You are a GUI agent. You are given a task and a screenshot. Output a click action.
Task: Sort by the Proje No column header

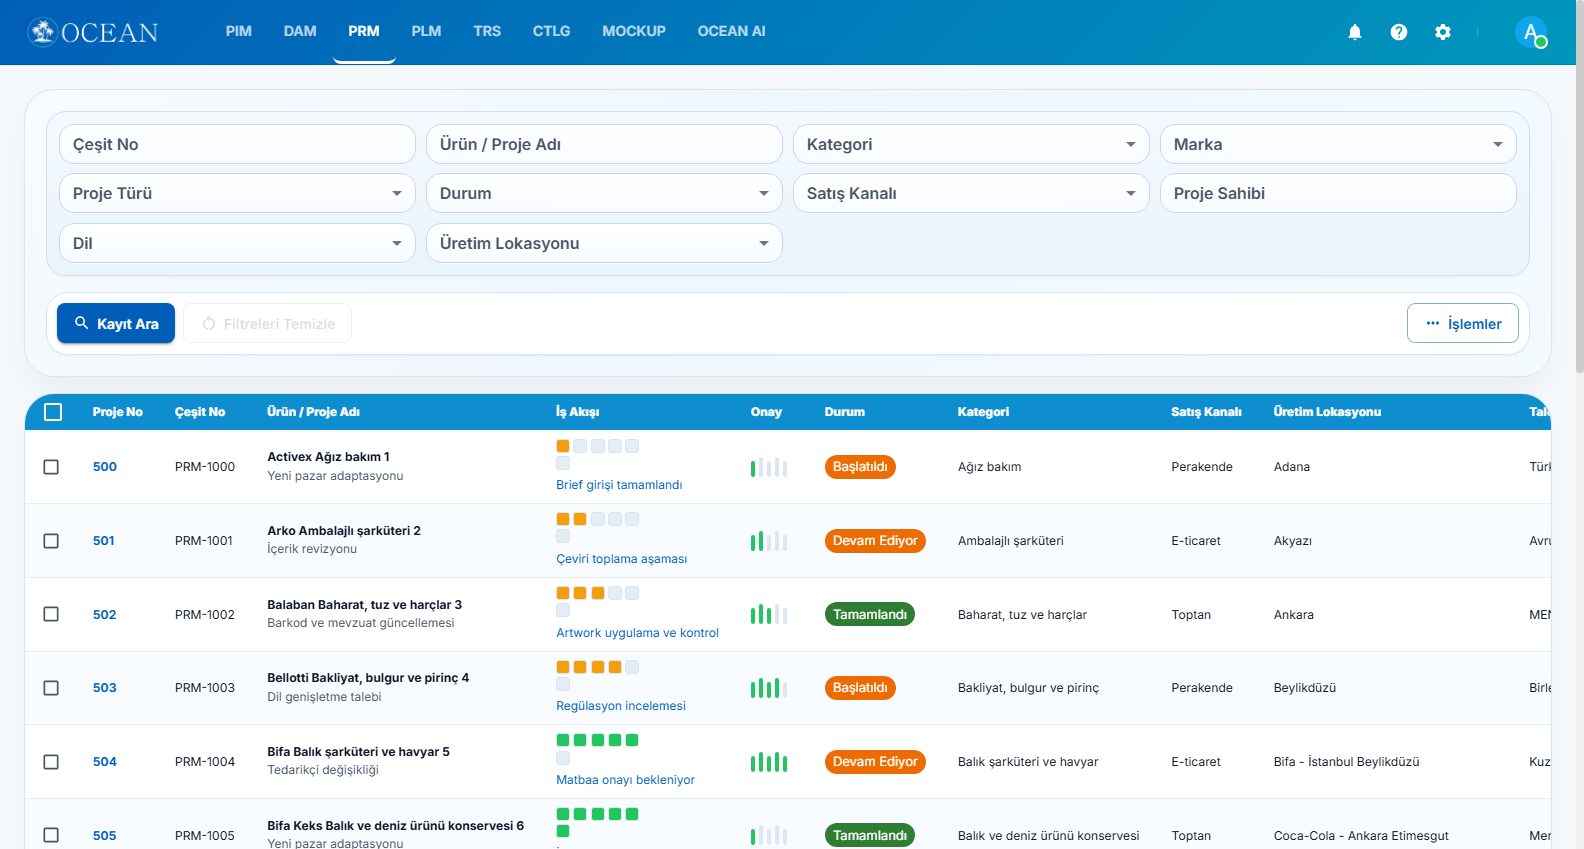118,412
